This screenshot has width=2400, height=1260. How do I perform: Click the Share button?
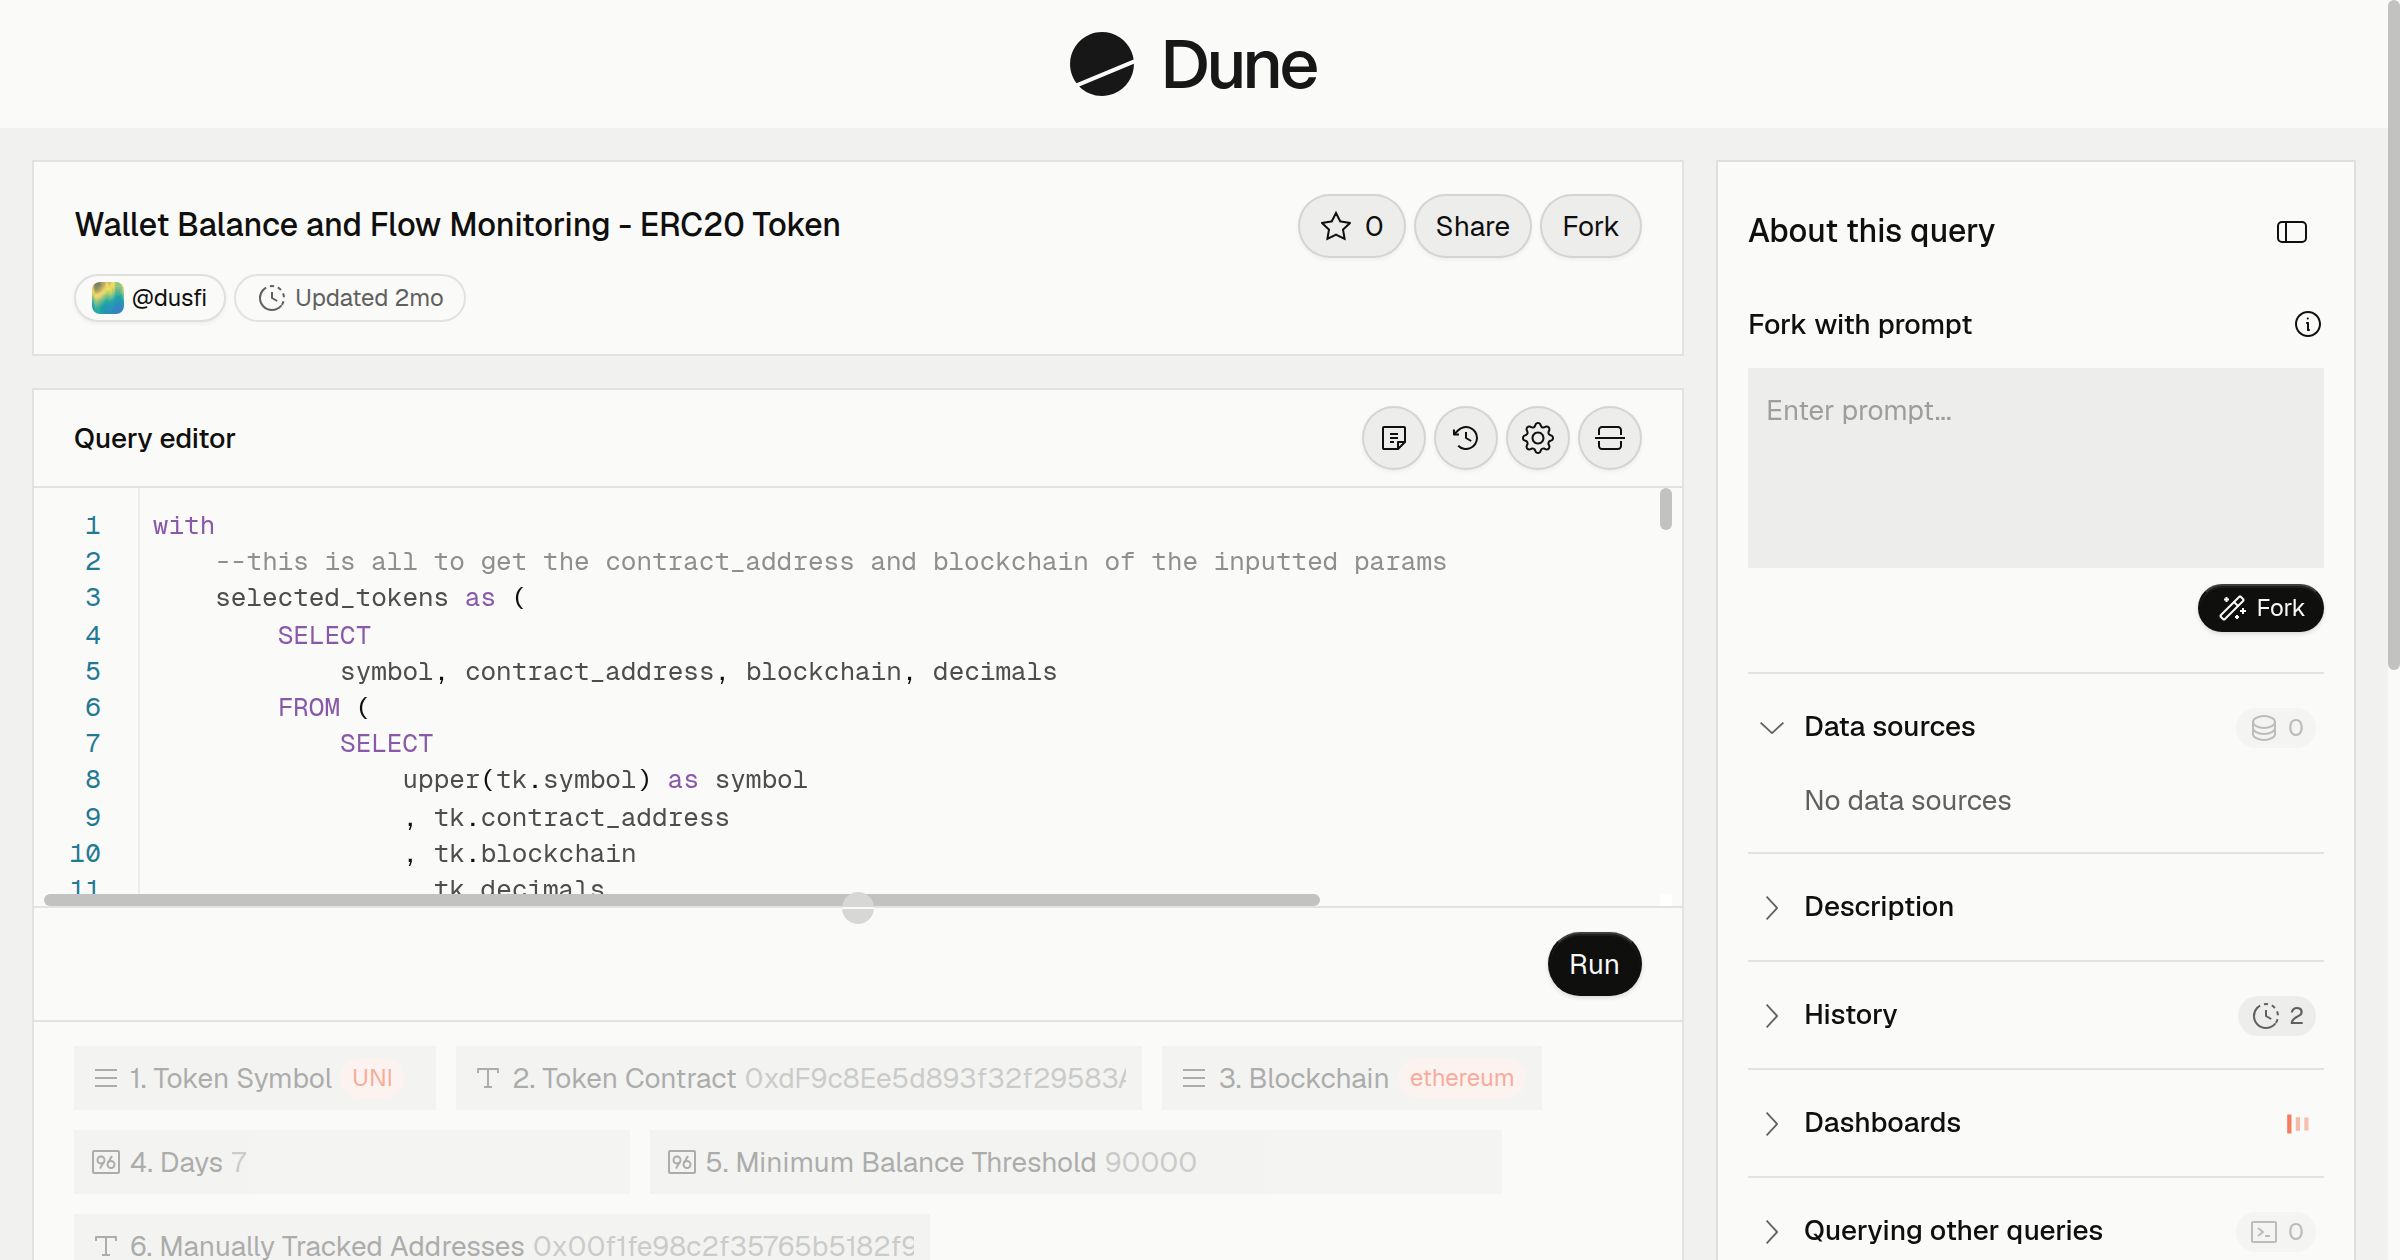tap(1472, 226)
